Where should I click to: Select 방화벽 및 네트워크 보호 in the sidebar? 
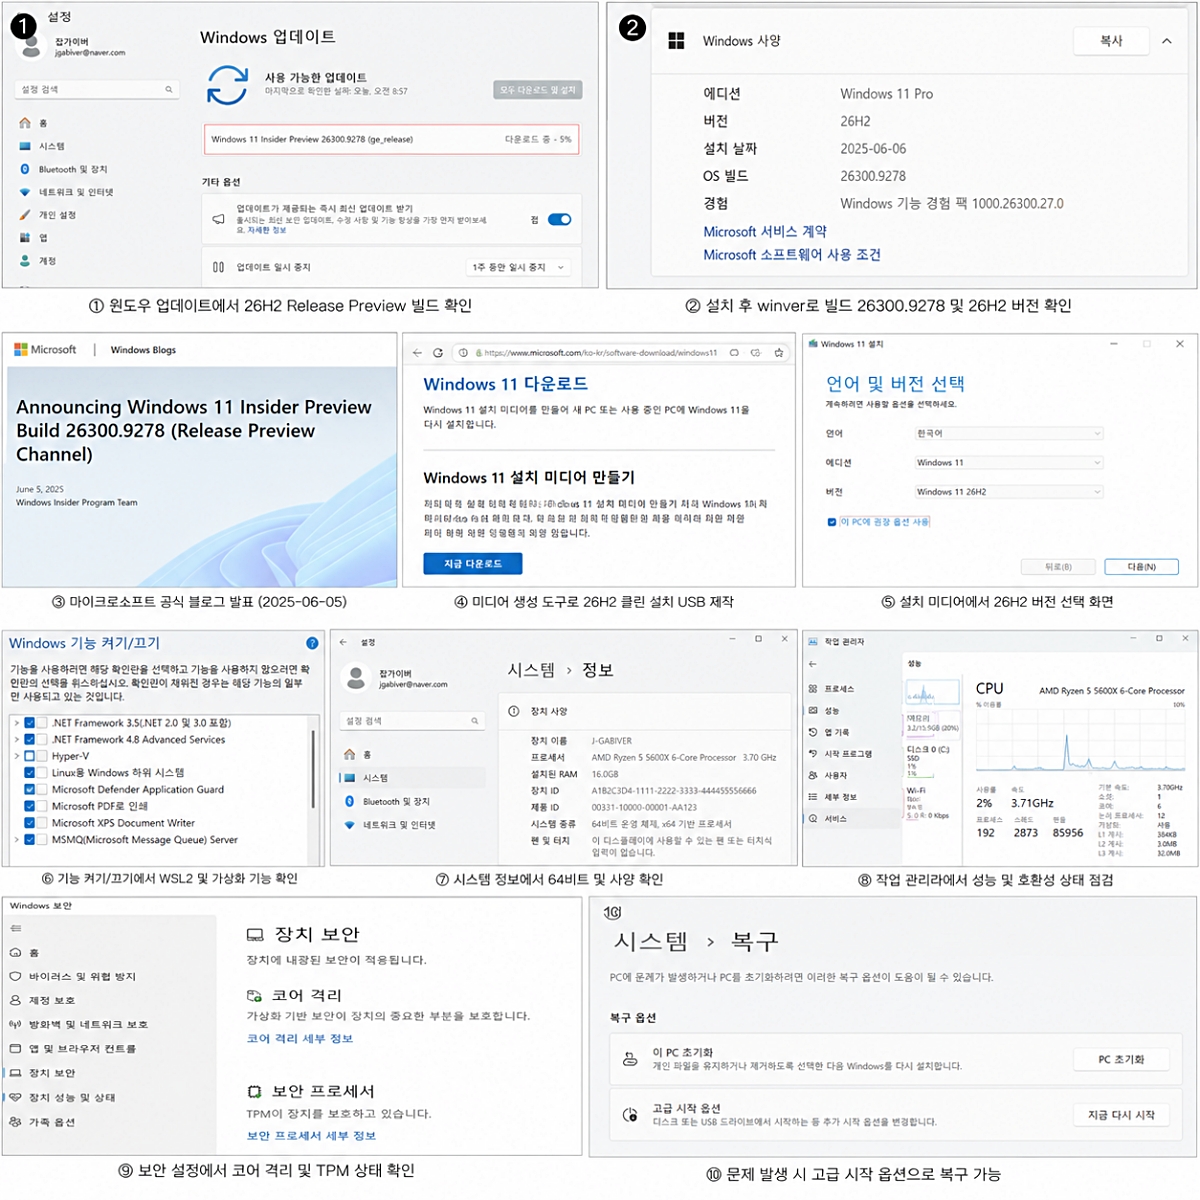click(79, 1024)
